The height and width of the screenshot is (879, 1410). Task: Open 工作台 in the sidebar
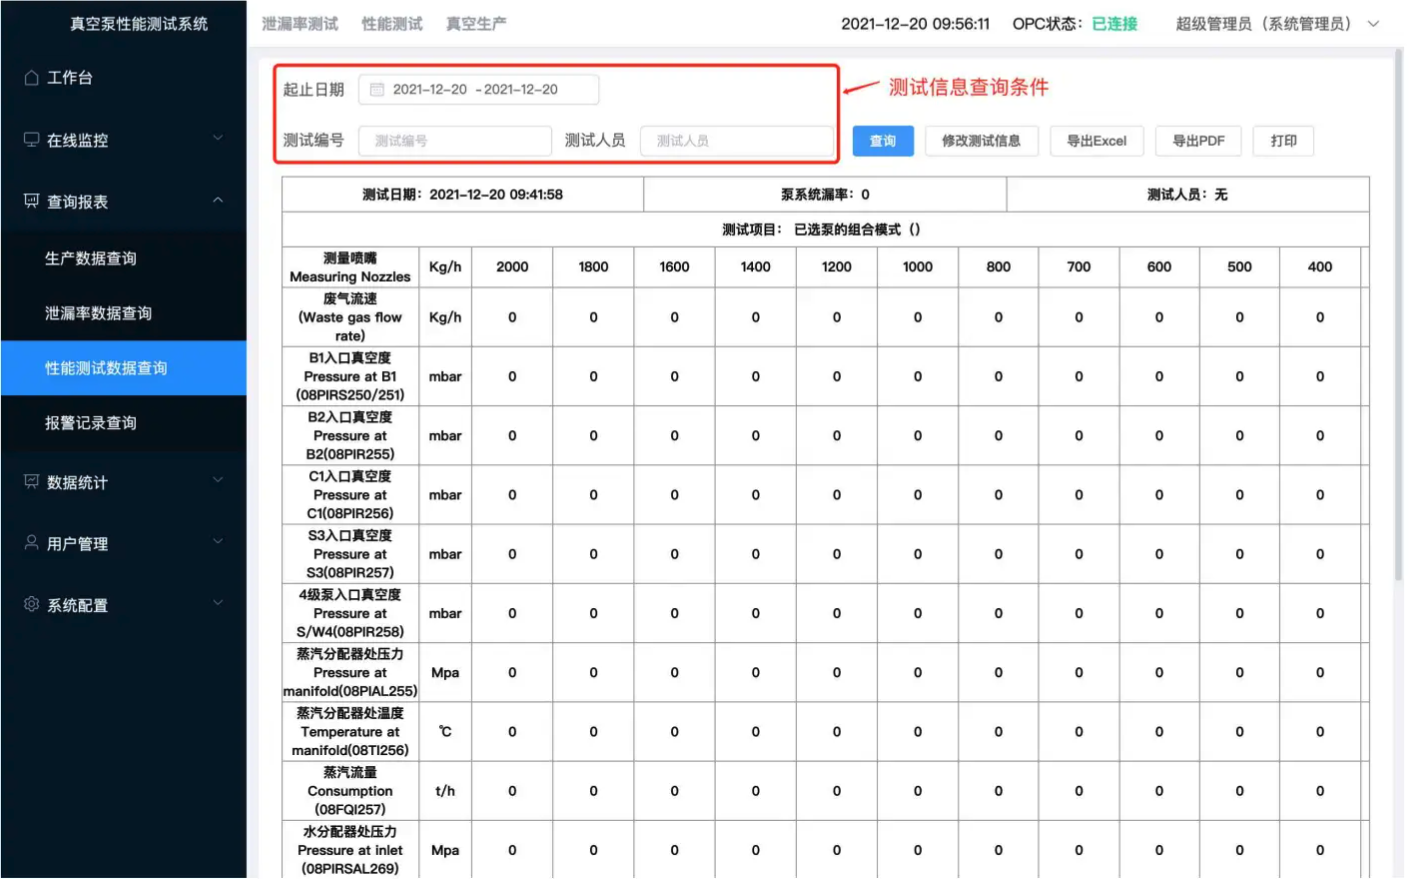point(123,77)
